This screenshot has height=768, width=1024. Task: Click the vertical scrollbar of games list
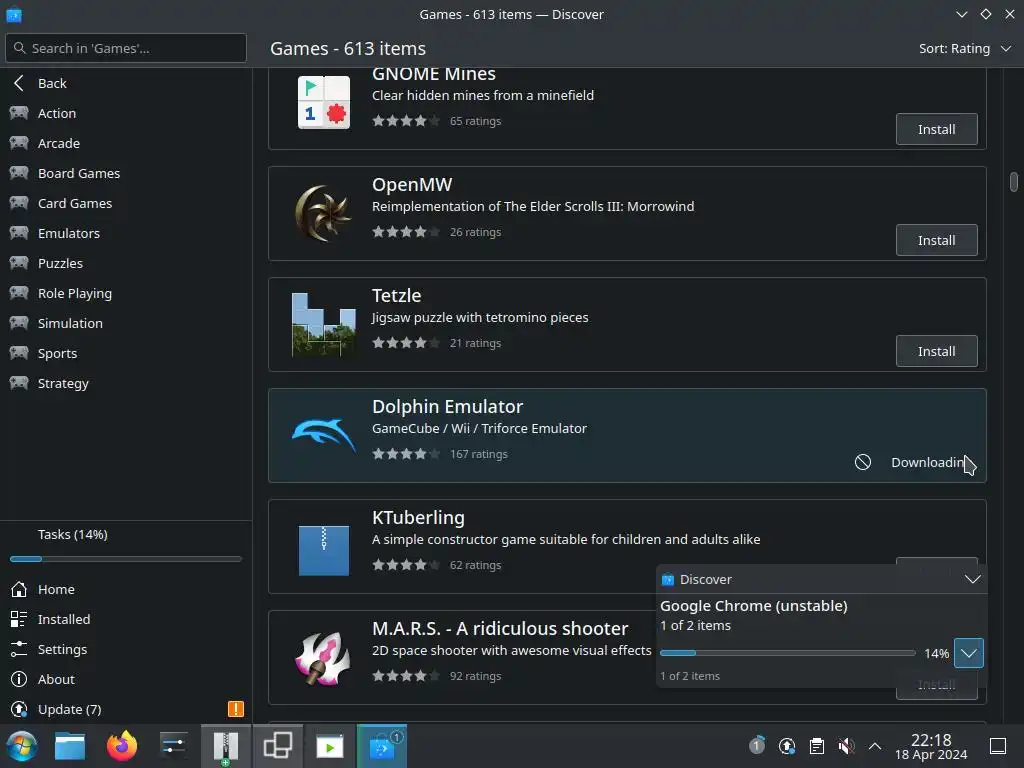1014,182
